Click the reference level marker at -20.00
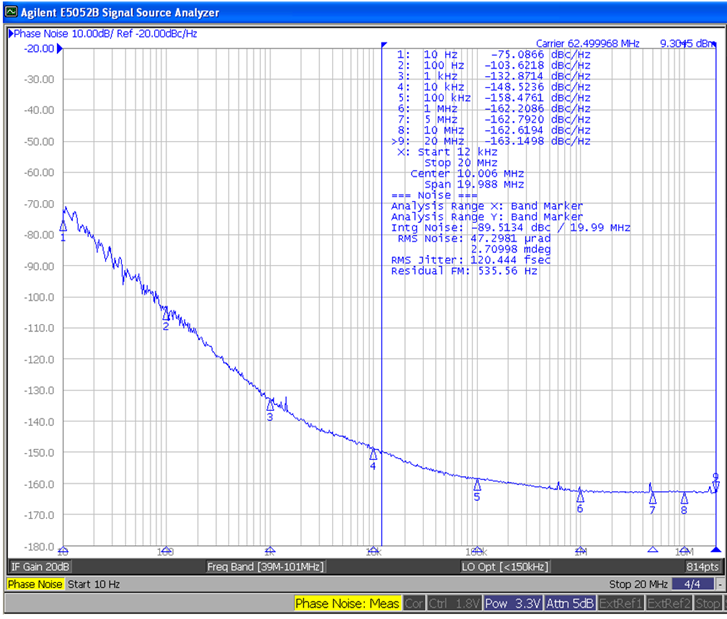 pyautogui.click(x=62, y=49)
